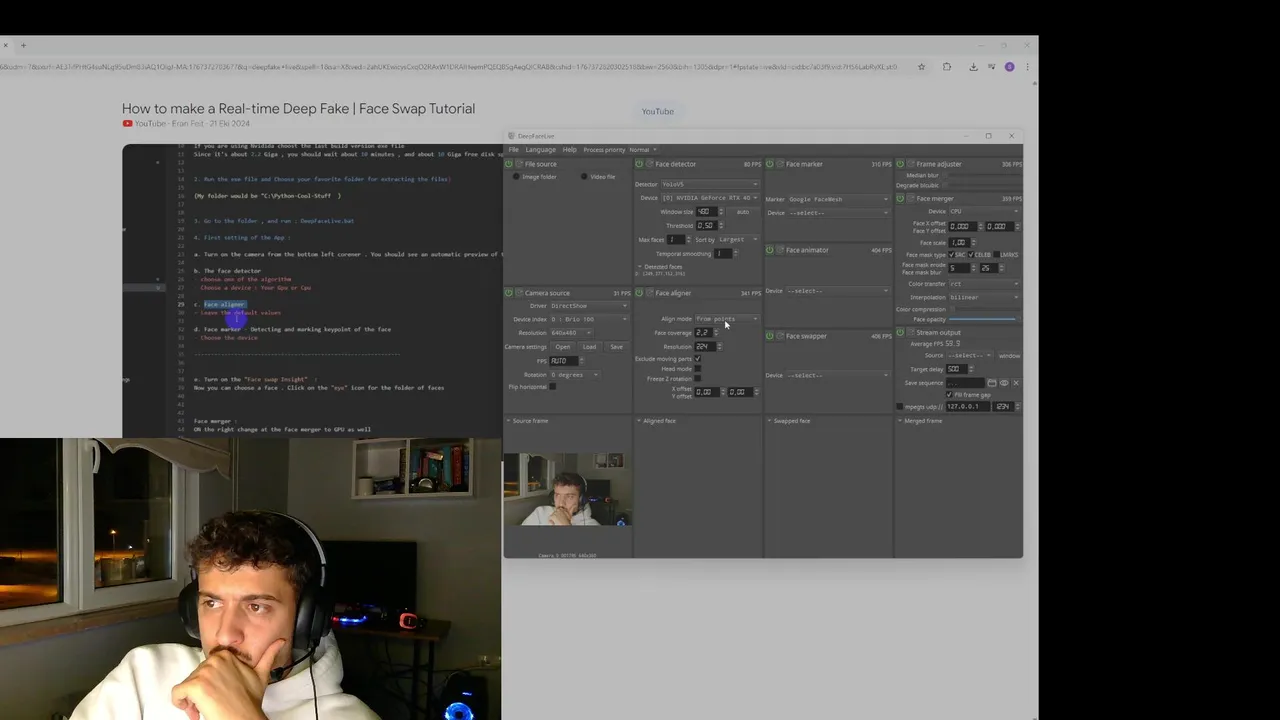The height and width of the screenshot is (720, 1280).
Task: Open the Driver DirectShow dropdown
Action: pos(590,306)
